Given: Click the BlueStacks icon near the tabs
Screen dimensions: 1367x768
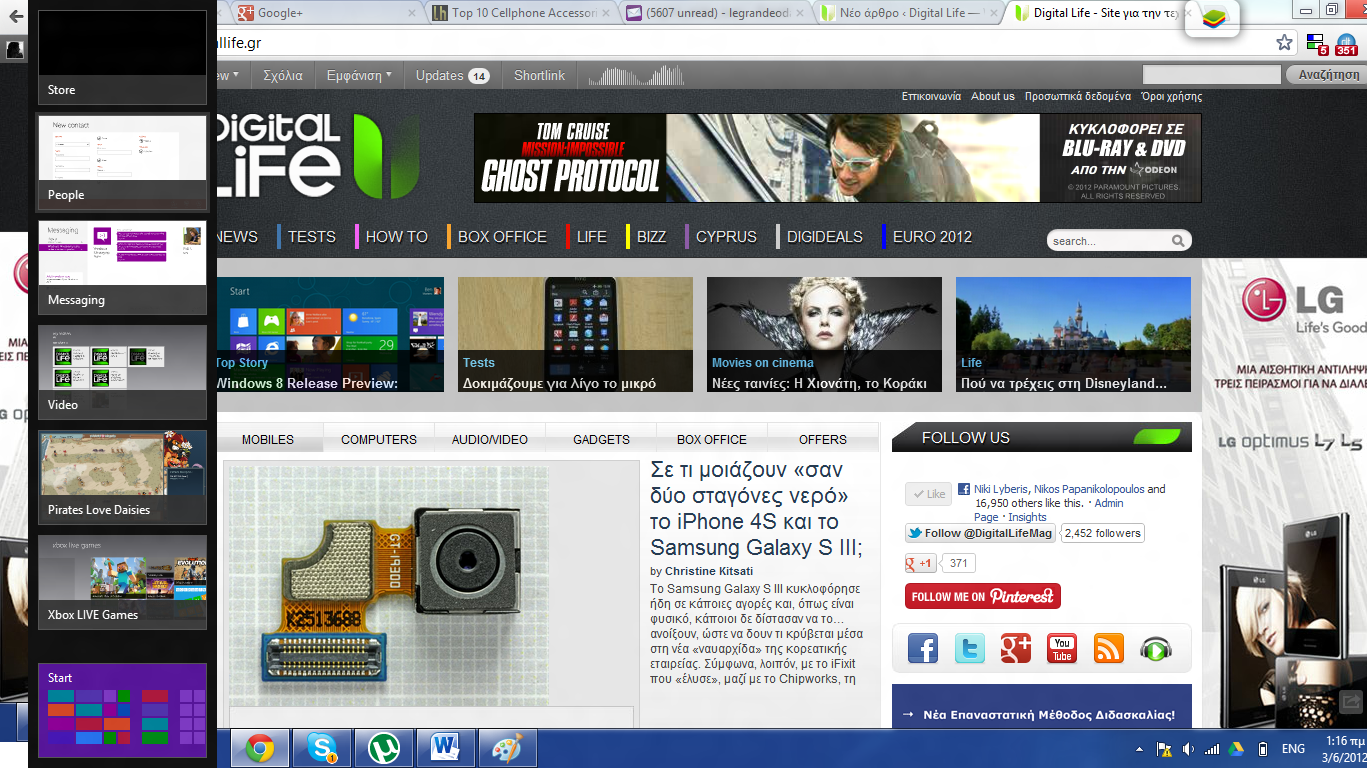Looking at the screenshot, I should pos(1212,18).
